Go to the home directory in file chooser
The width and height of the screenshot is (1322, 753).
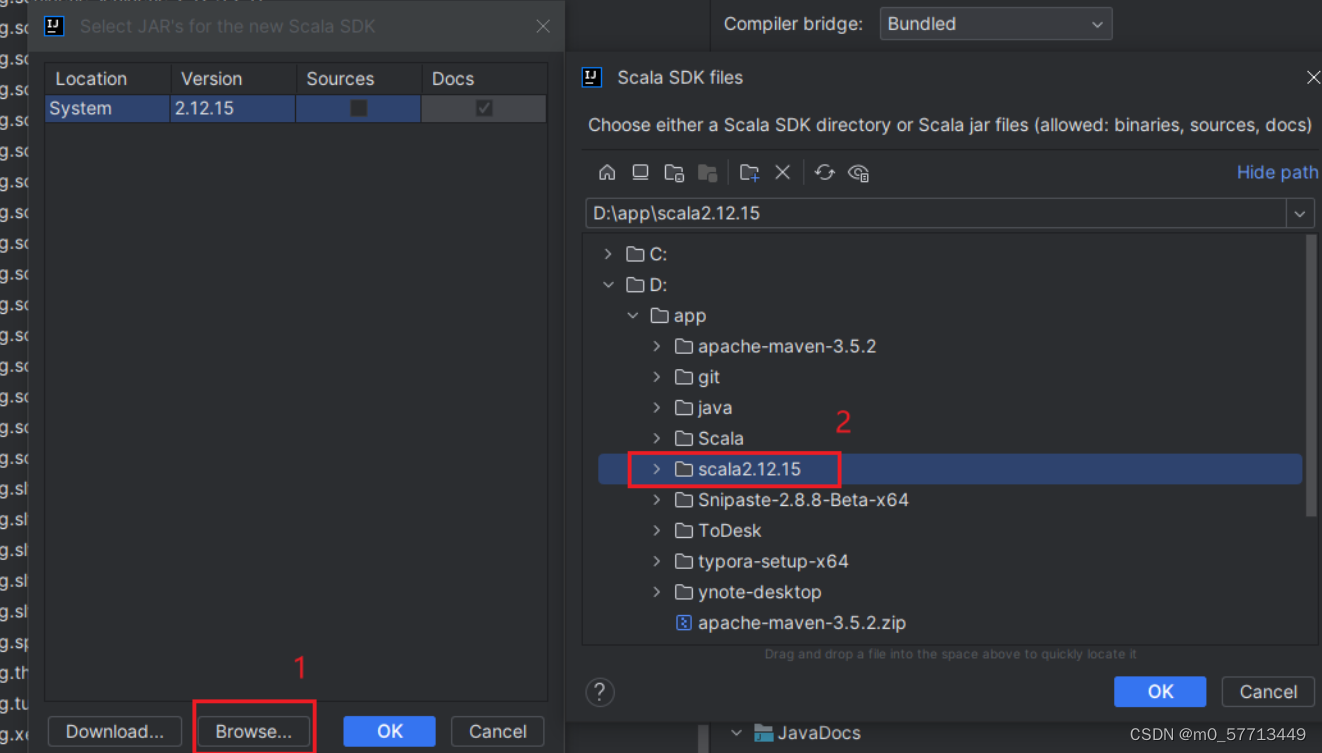607,172
